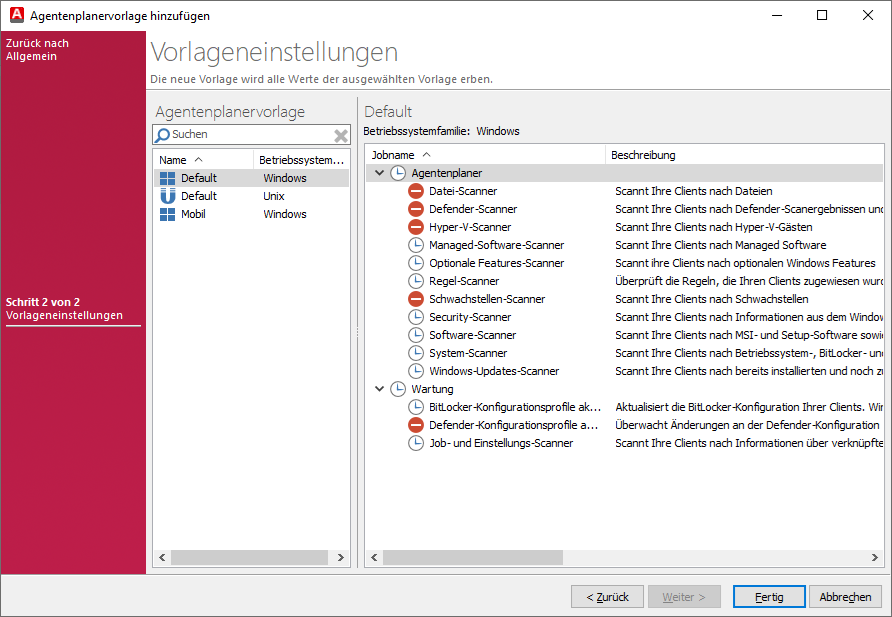Click the disabled icon beside Defender-Konfigurationsprofile
Image resolution: width=892 pixels, height=617 pixels.
[x=416, y=425]
